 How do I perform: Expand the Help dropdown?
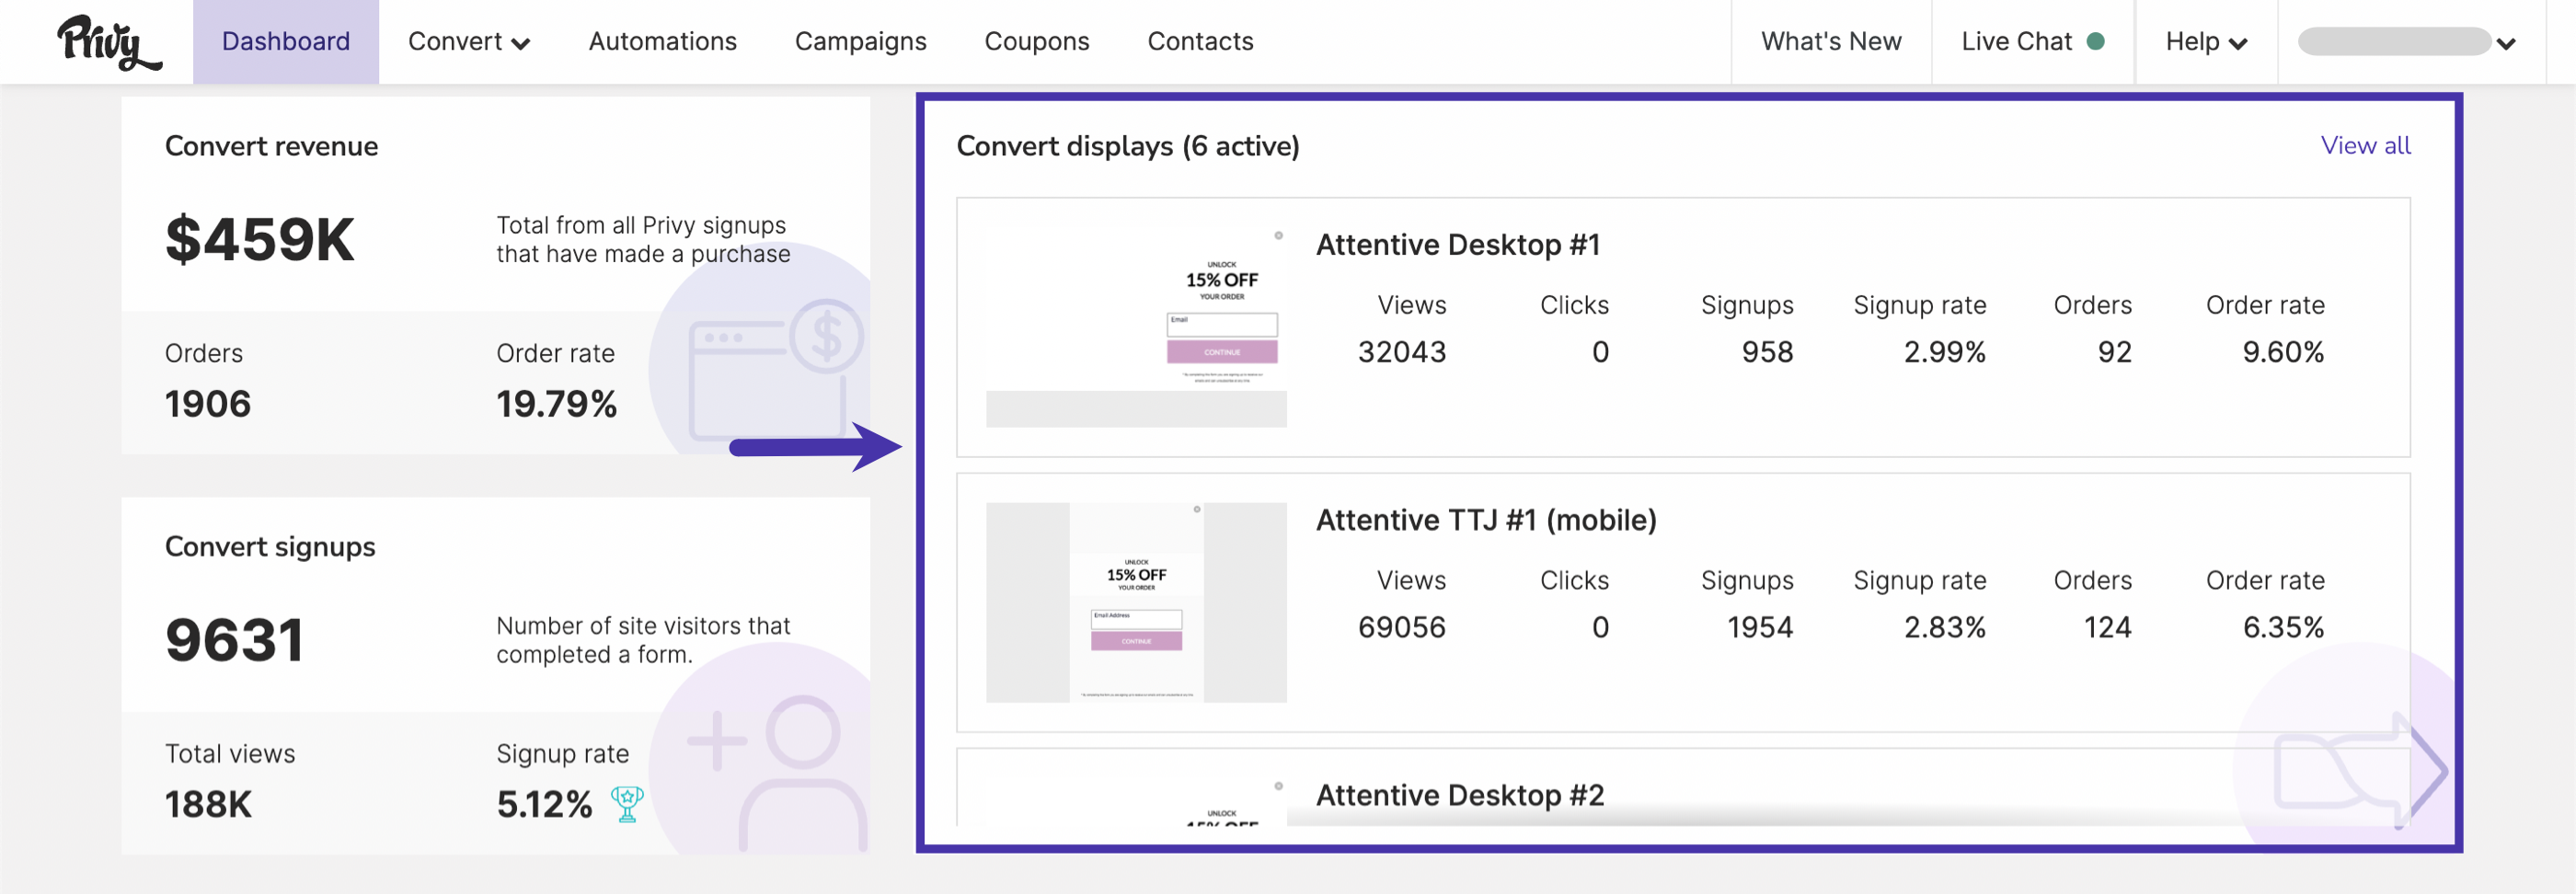click(x=2206, y=42)
